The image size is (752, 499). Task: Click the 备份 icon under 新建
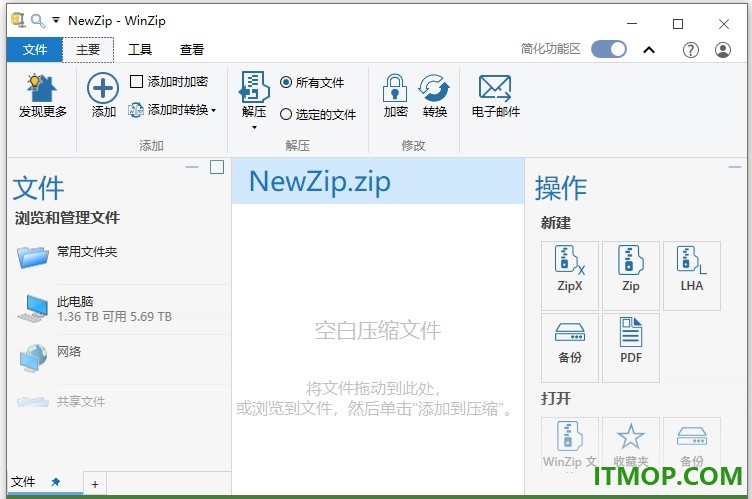[x=570, y=347]
